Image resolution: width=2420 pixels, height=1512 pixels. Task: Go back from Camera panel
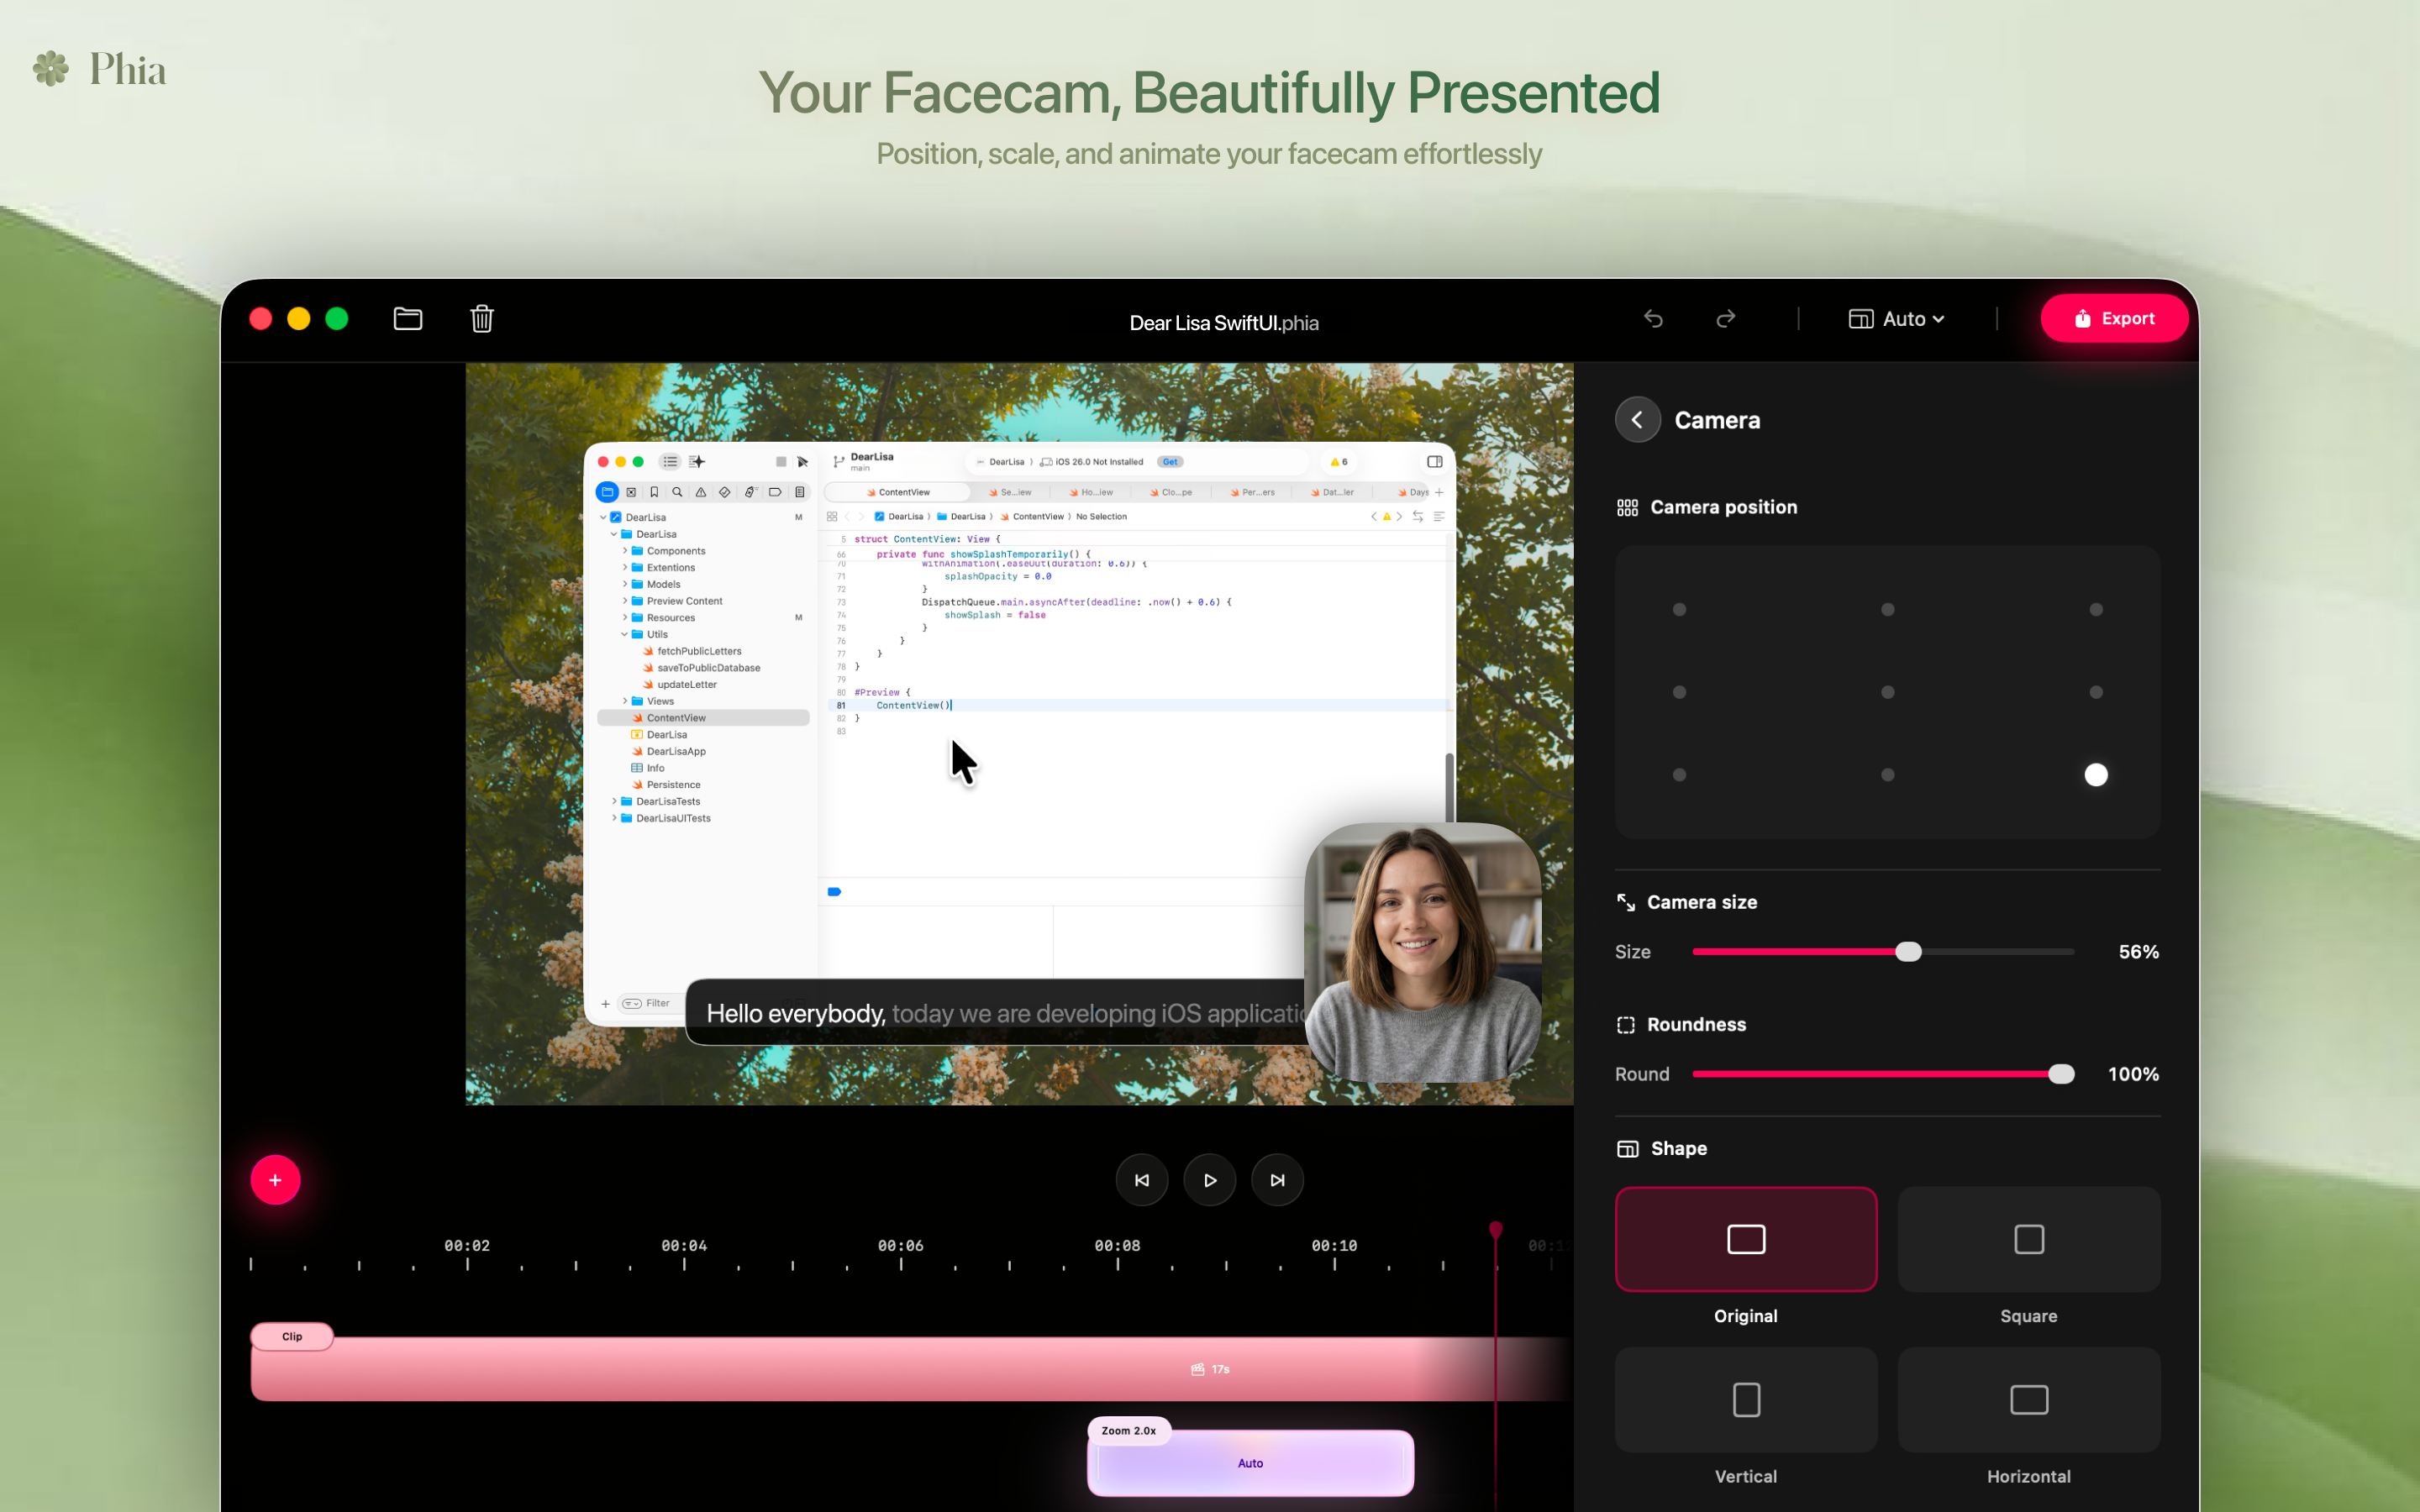(1637, 420)
